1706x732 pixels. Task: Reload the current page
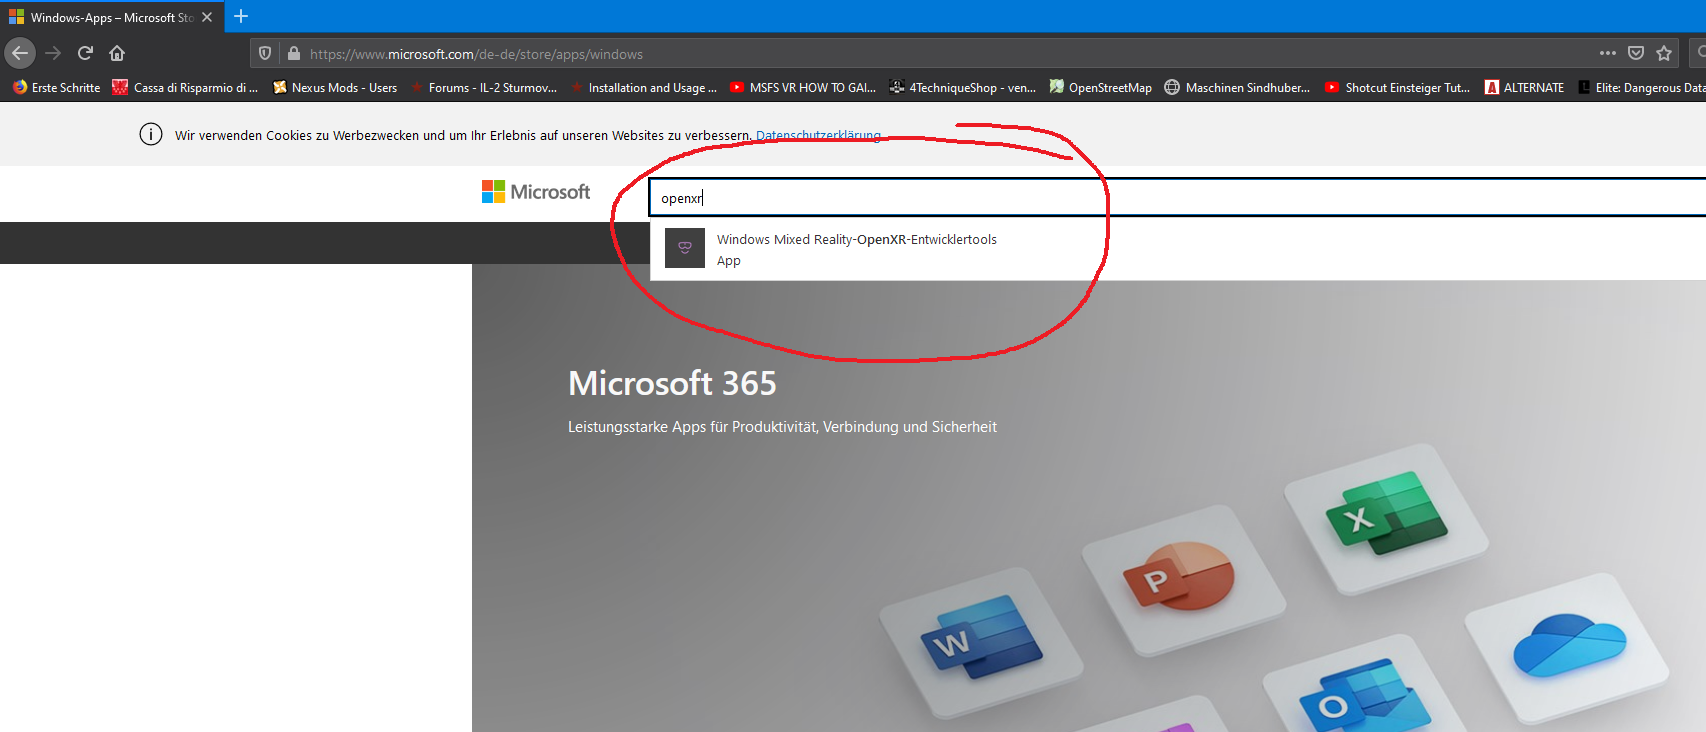pyautogui.click(x=85, y=53)
